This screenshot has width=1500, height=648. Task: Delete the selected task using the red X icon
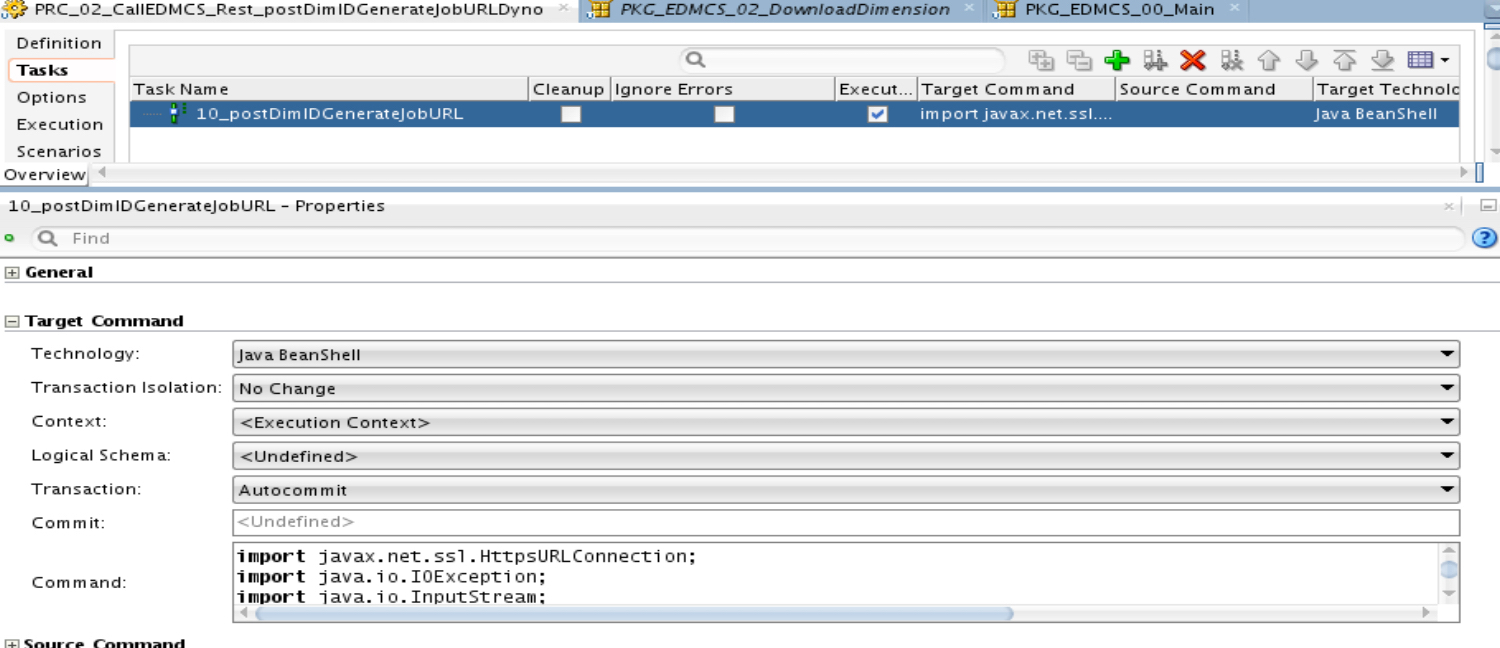[1192, 60]
